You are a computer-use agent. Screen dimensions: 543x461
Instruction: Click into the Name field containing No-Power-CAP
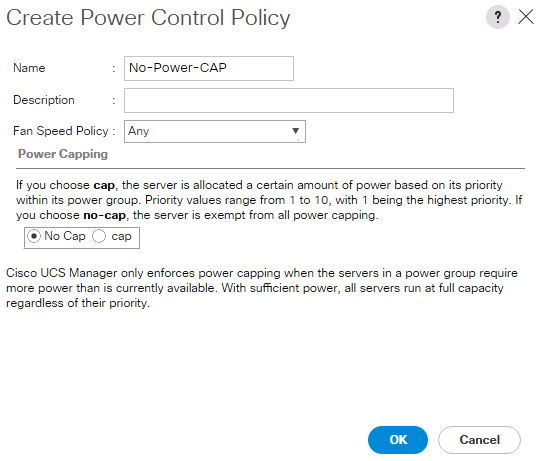coord(209,68)
